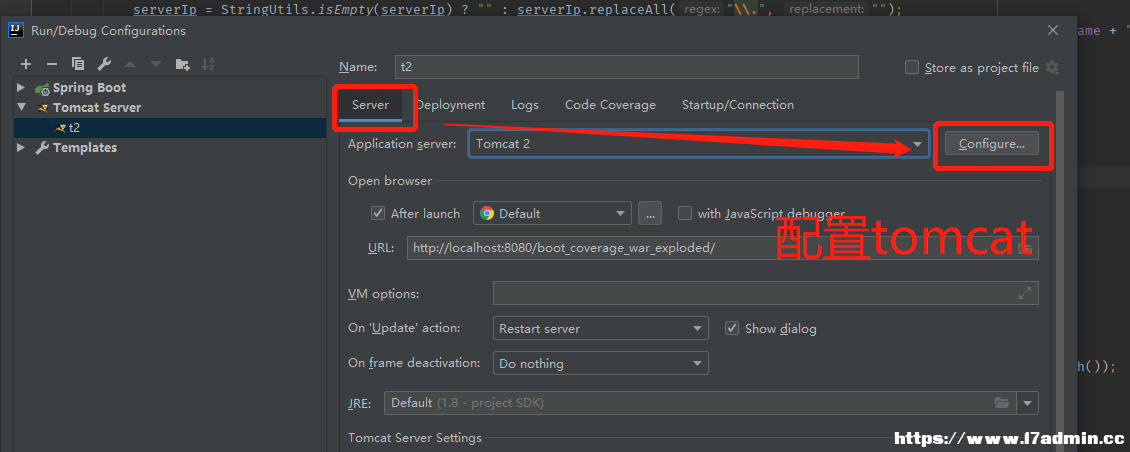Viewport: 1130px width, 452px height.
Task: Switch to the Deployment tab
Action: point(450,105)
